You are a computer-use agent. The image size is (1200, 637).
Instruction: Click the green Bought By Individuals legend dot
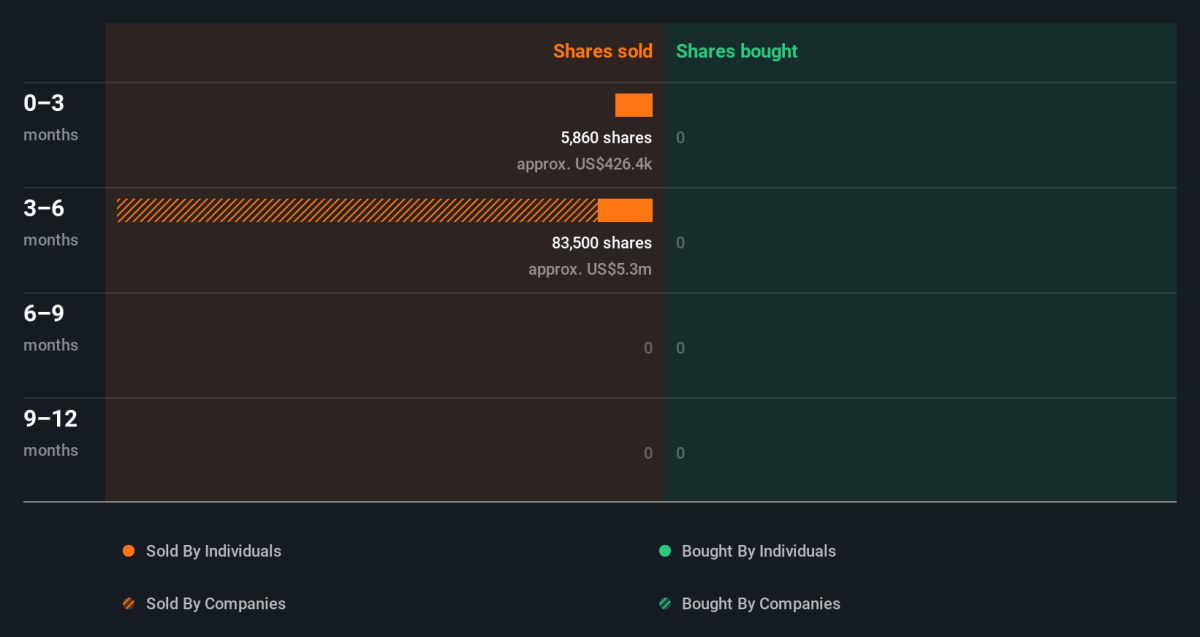[x=665, y=551]
